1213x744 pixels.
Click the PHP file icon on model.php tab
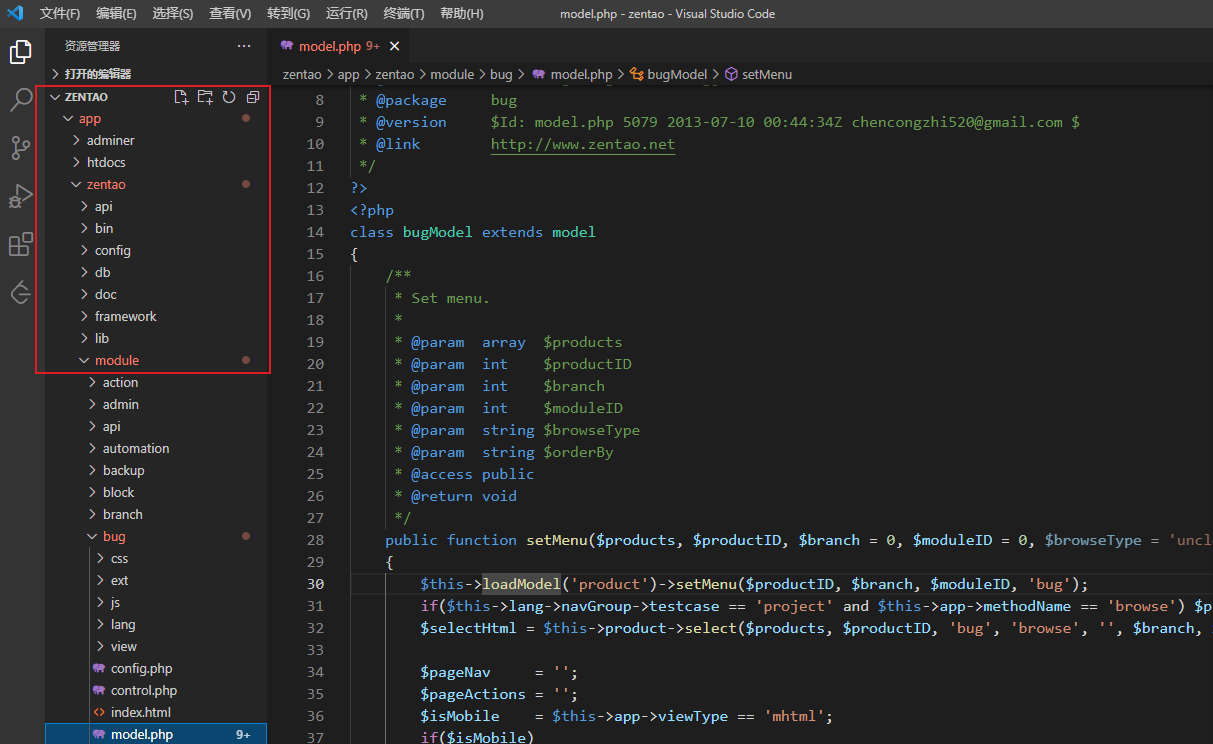click(287, 46)
